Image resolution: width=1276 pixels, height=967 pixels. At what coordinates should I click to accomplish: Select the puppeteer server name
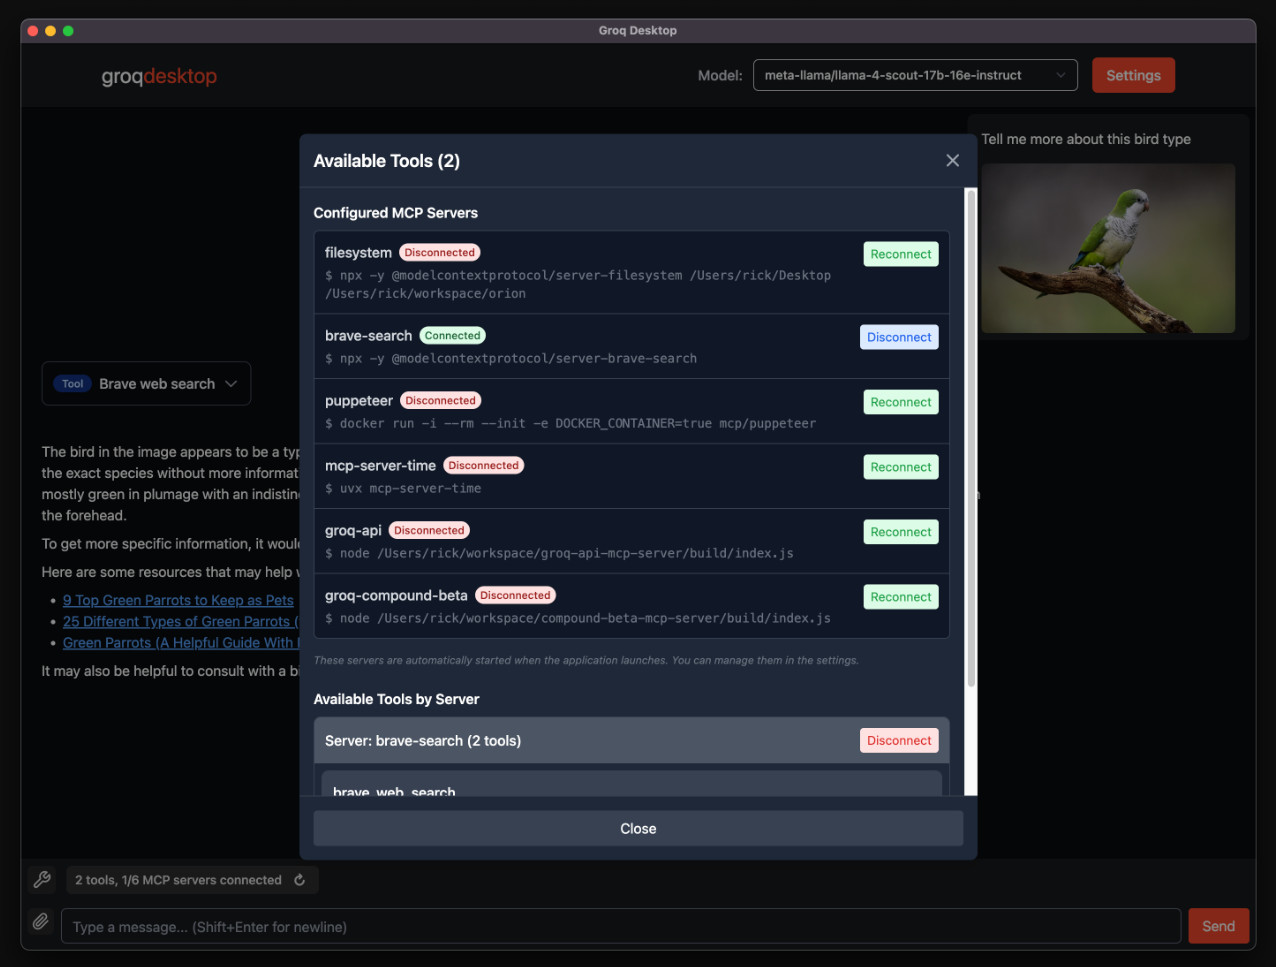(359, 401)
